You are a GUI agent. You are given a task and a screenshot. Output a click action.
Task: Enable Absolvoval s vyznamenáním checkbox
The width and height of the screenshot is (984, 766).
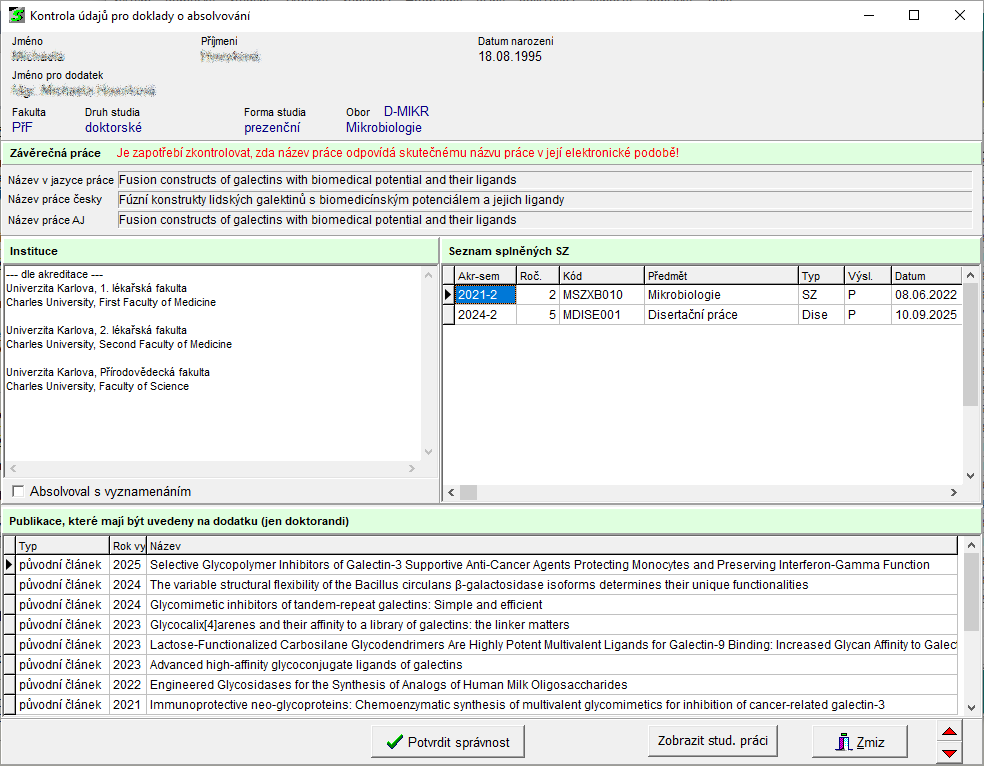point(18,491)
